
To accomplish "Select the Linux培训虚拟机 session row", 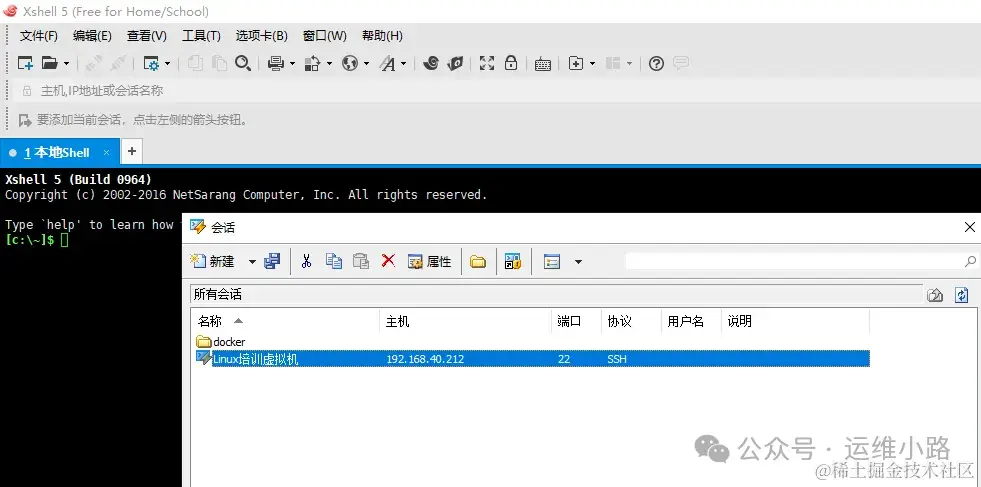I will [x=532, y=359].
